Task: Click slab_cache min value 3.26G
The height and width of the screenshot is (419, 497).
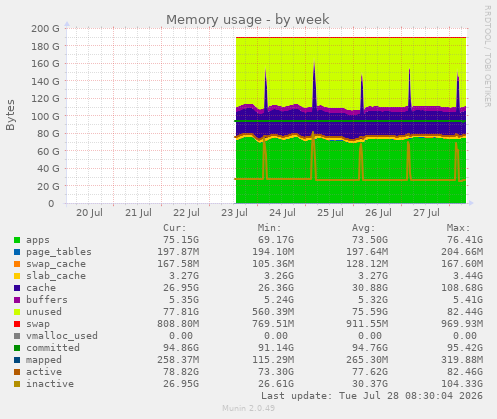Action: [x=279, y=276]
